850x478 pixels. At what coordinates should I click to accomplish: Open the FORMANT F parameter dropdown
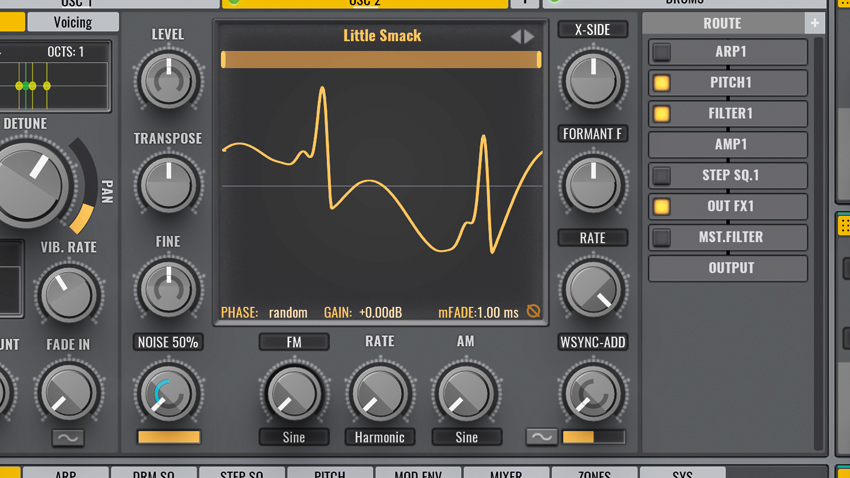click(593, 134)
